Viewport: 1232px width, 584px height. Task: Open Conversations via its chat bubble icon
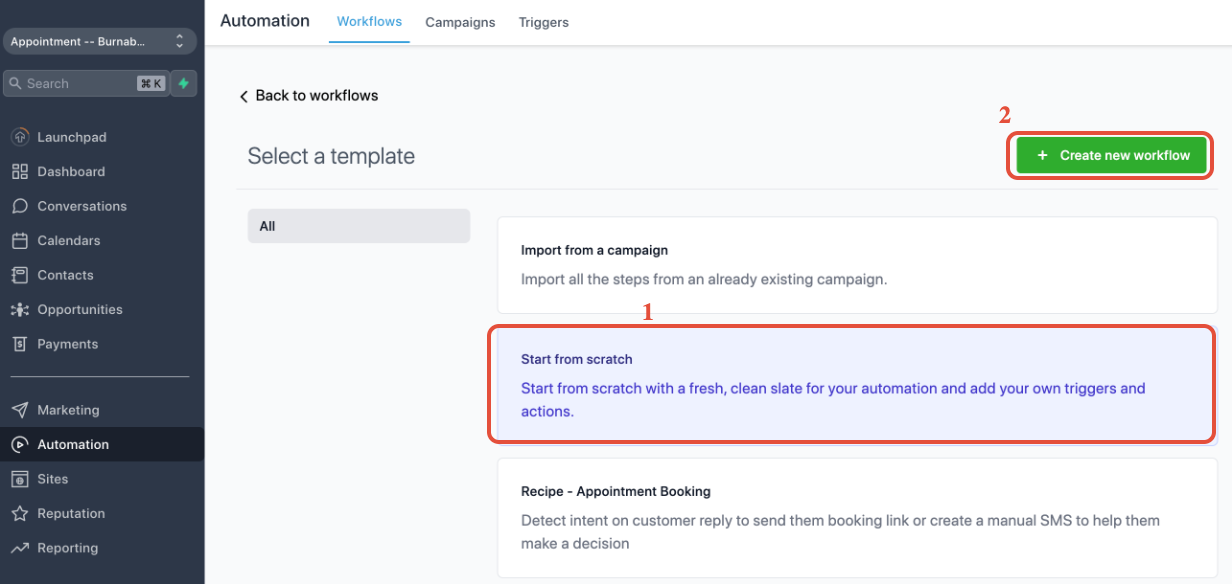pyautogui.click(x=20, y=206)
